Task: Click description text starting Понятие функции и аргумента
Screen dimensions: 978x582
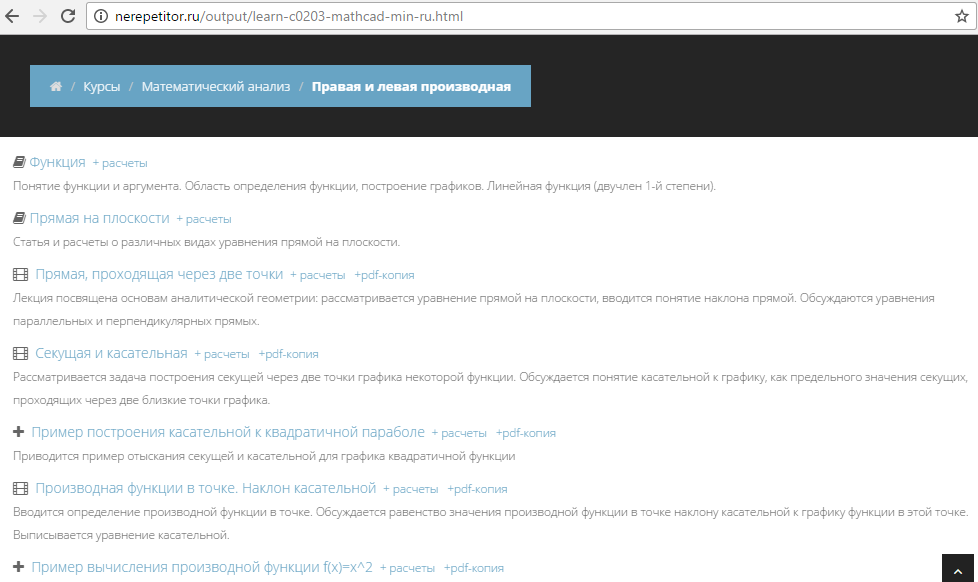Action: click(364, 186)
